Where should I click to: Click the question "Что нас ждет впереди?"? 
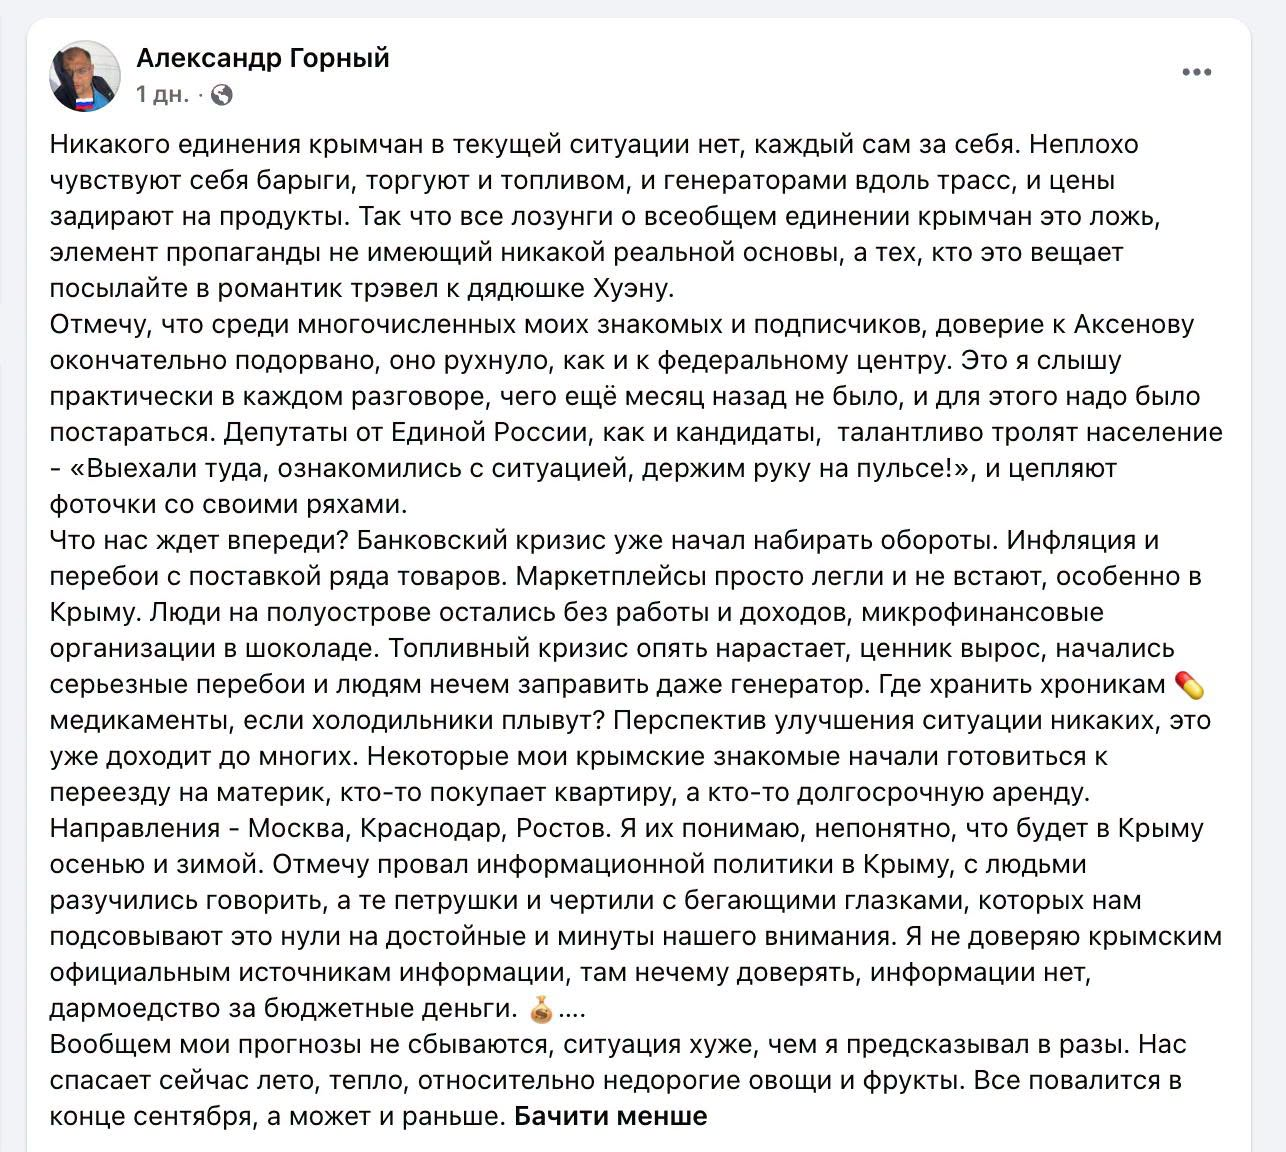tap(198, 540)
